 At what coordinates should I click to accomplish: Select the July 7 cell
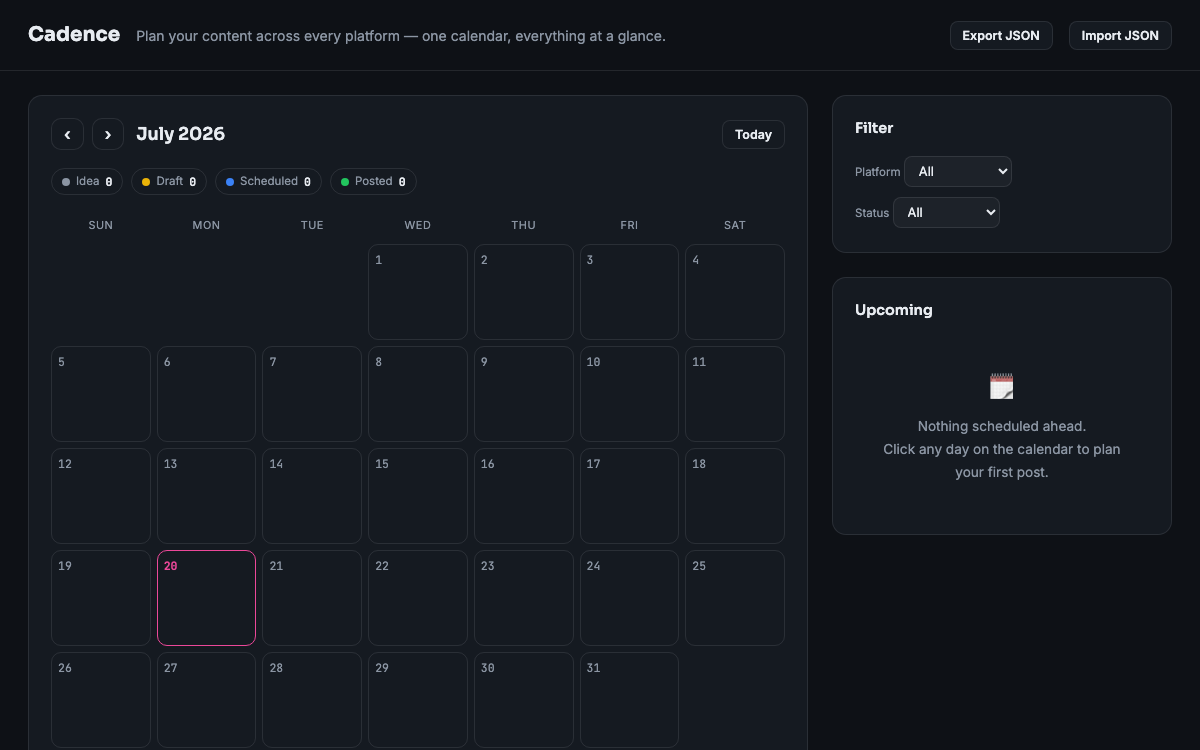(x=312, y=394)
